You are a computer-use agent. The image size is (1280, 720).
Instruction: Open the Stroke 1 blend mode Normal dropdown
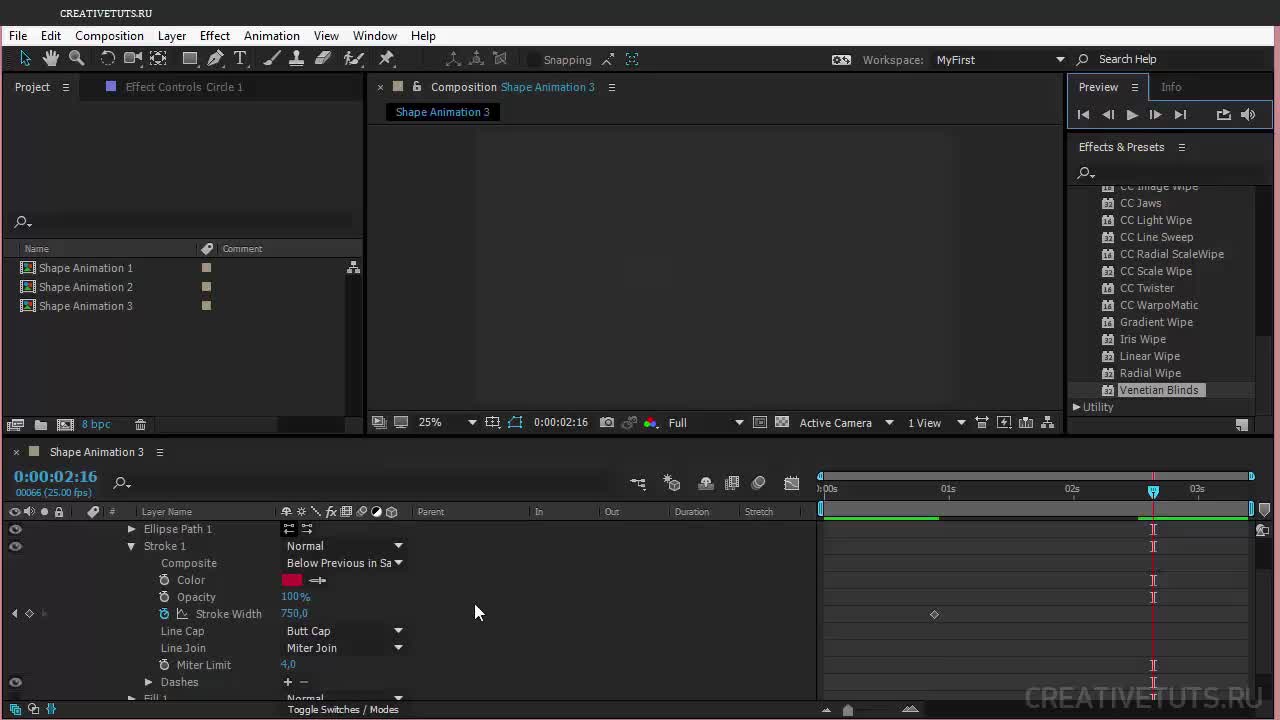(344, 546)
